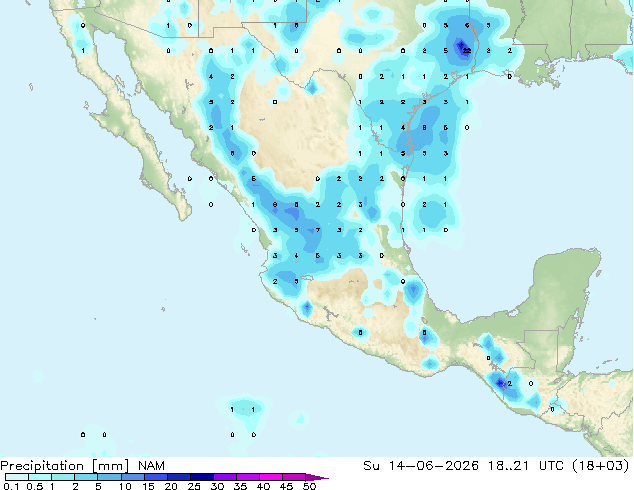
Task: Click the 0.5–1 mm legend color swatch
Action: (40, 477)
